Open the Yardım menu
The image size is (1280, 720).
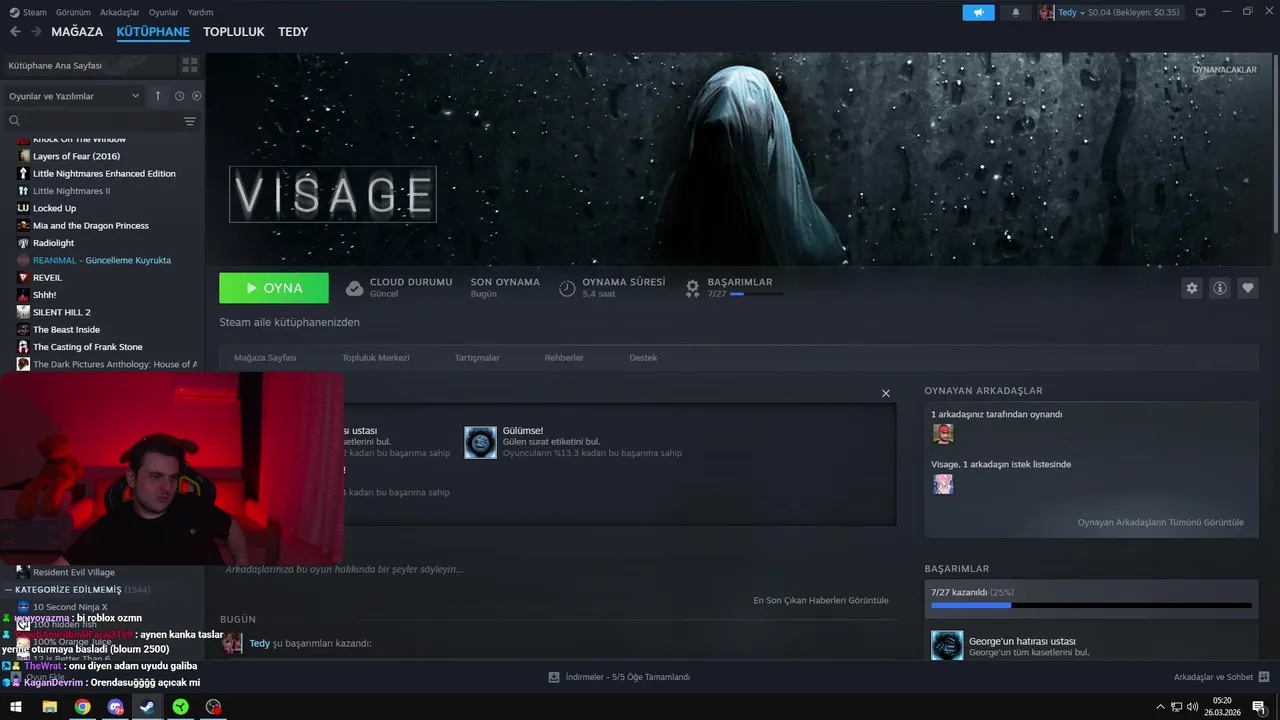(200, 12)
